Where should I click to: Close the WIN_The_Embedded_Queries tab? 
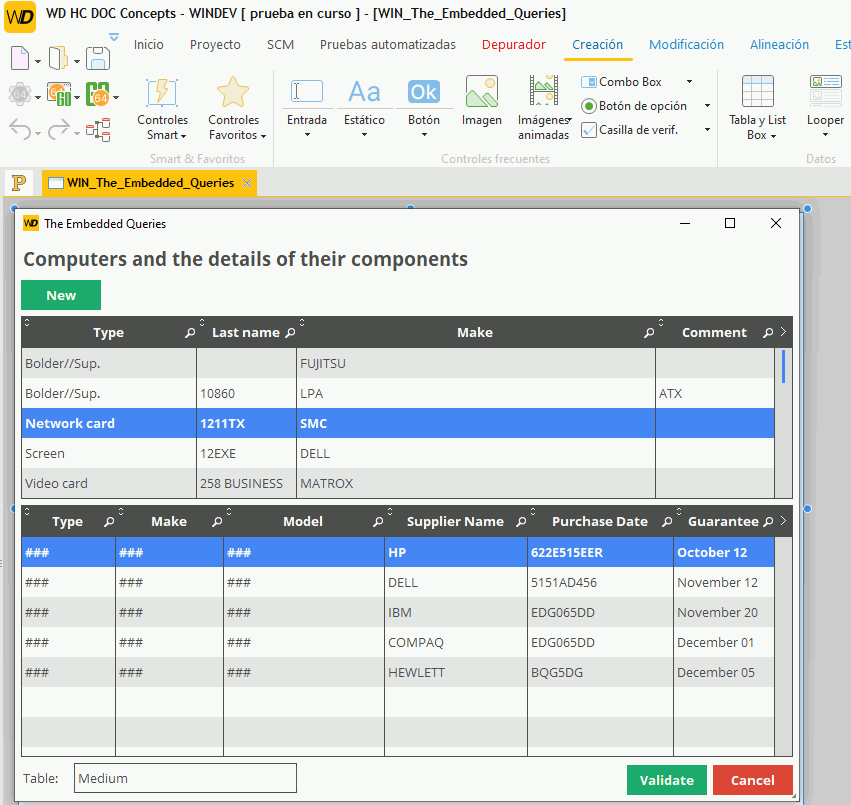247,183
